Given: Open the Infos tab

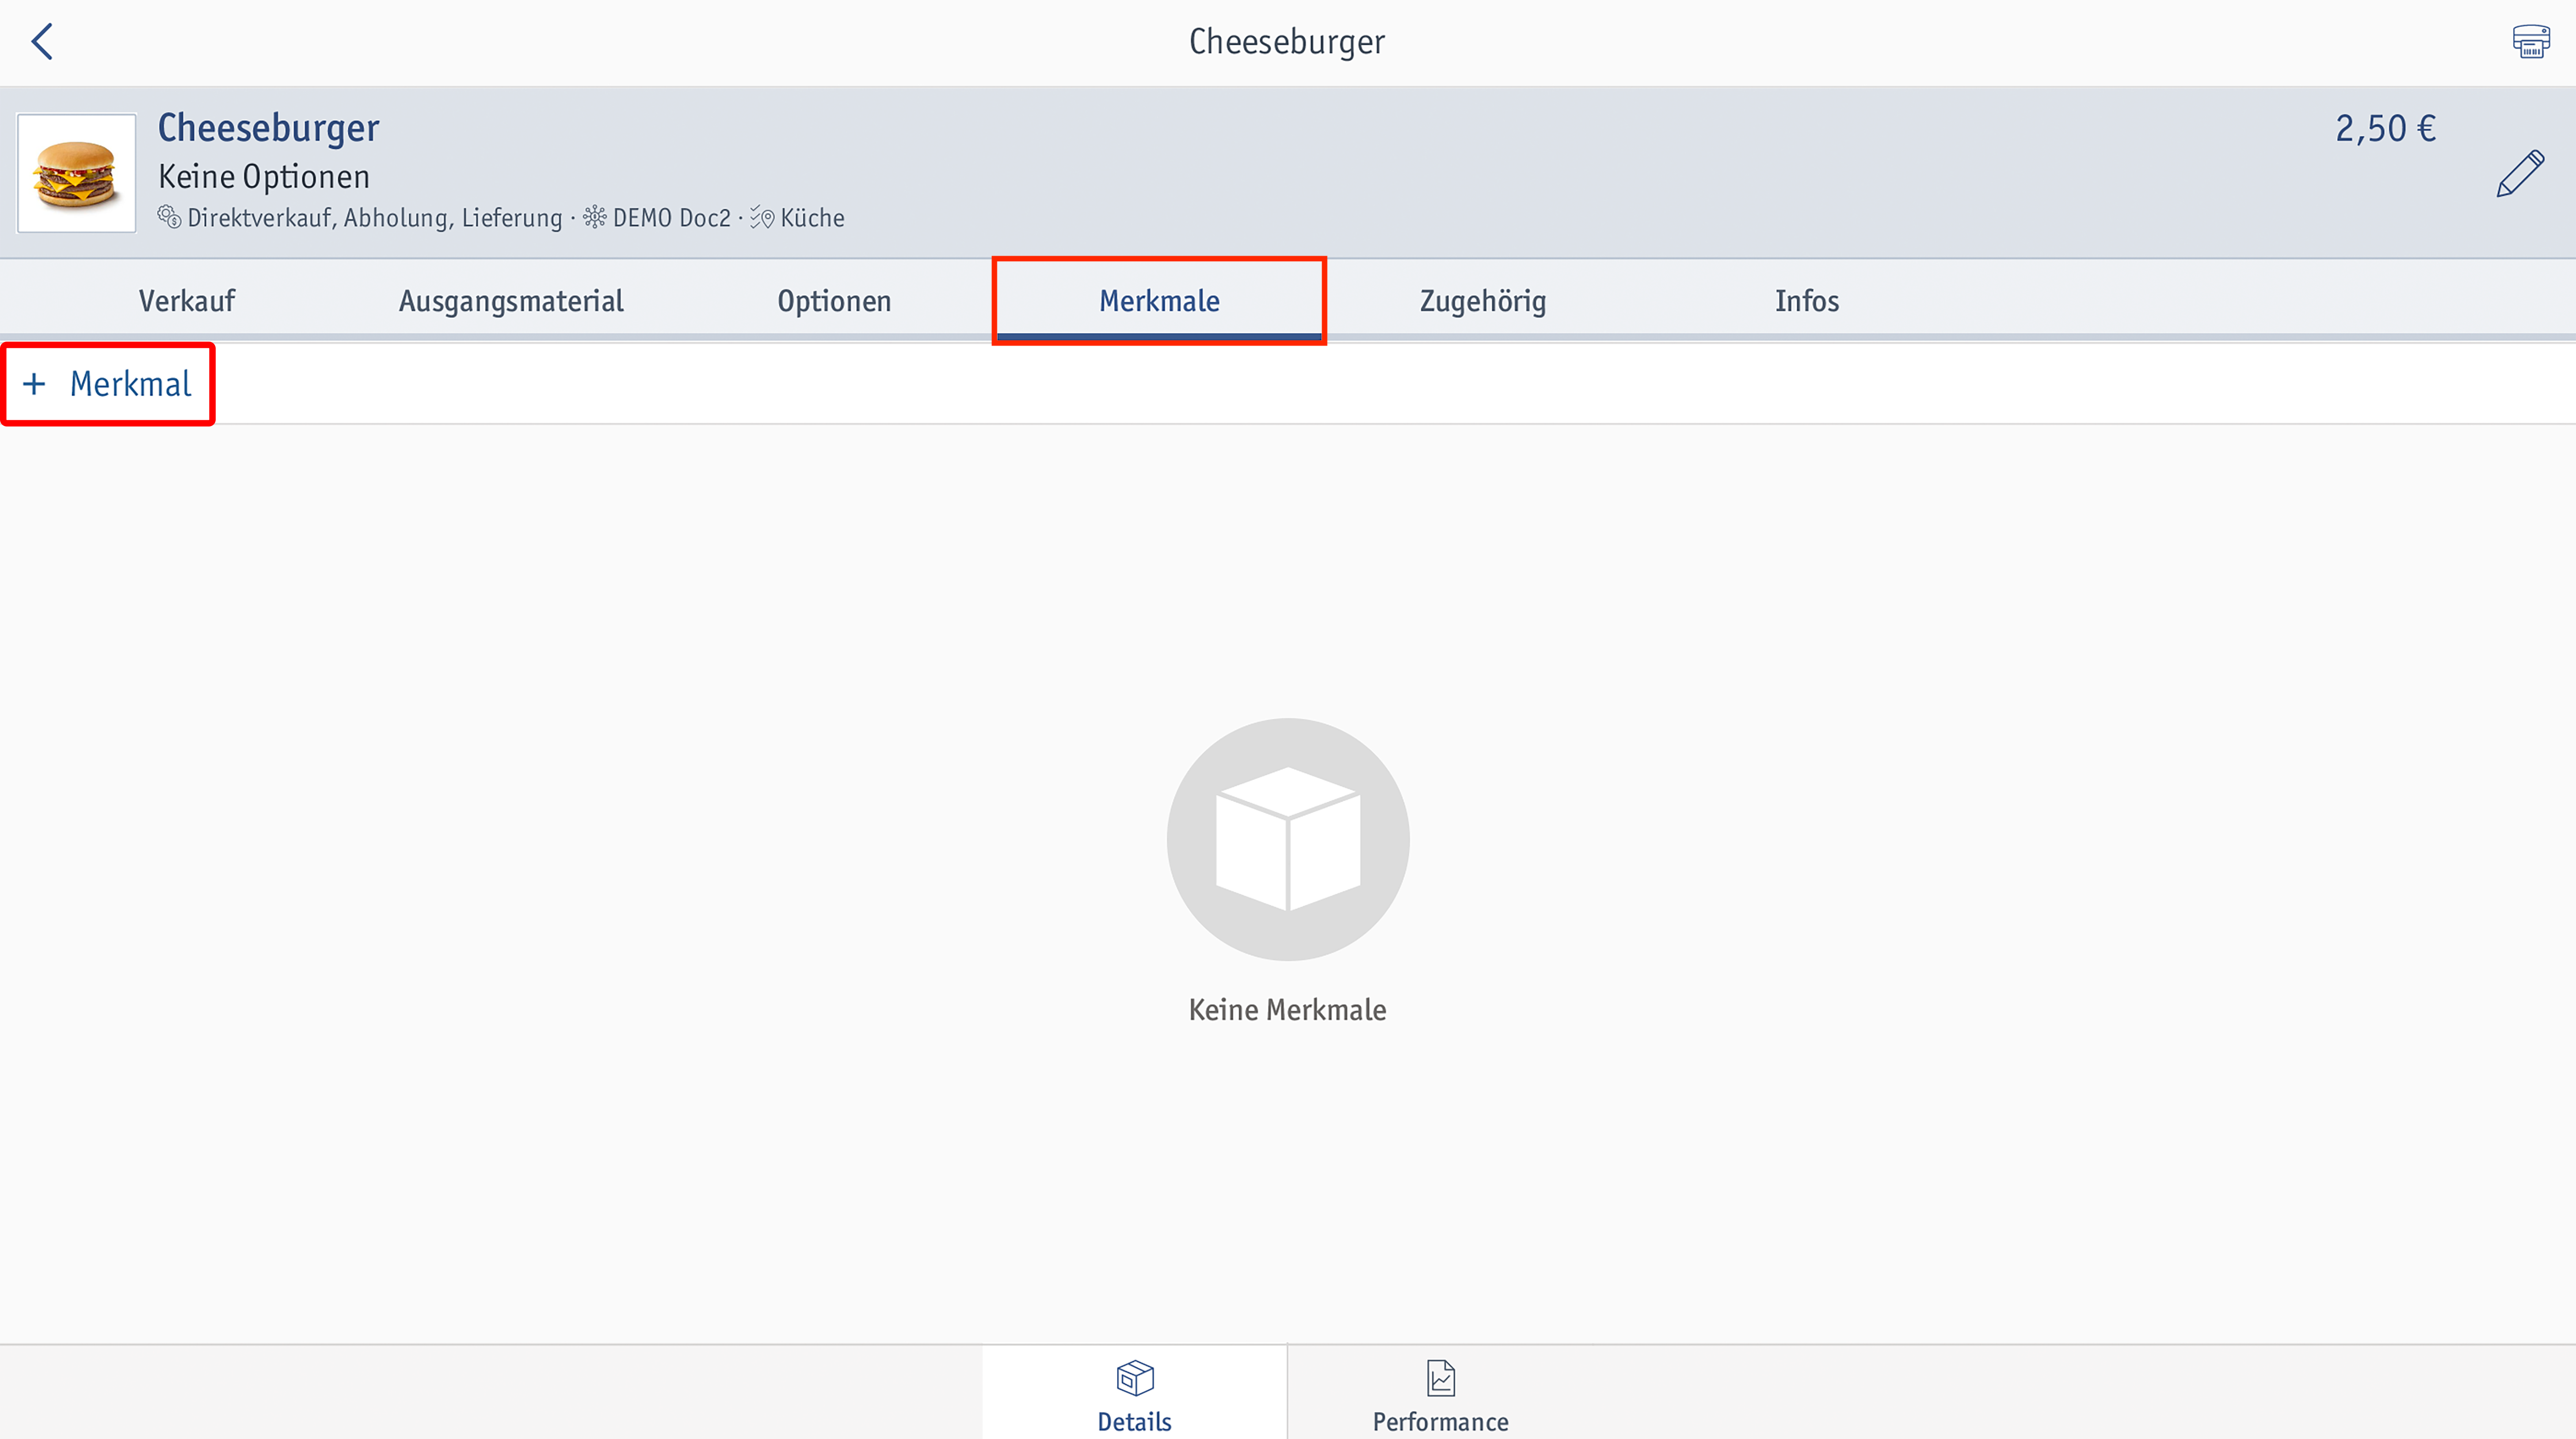Looking at the screenshot, I should pos(1807,301).
